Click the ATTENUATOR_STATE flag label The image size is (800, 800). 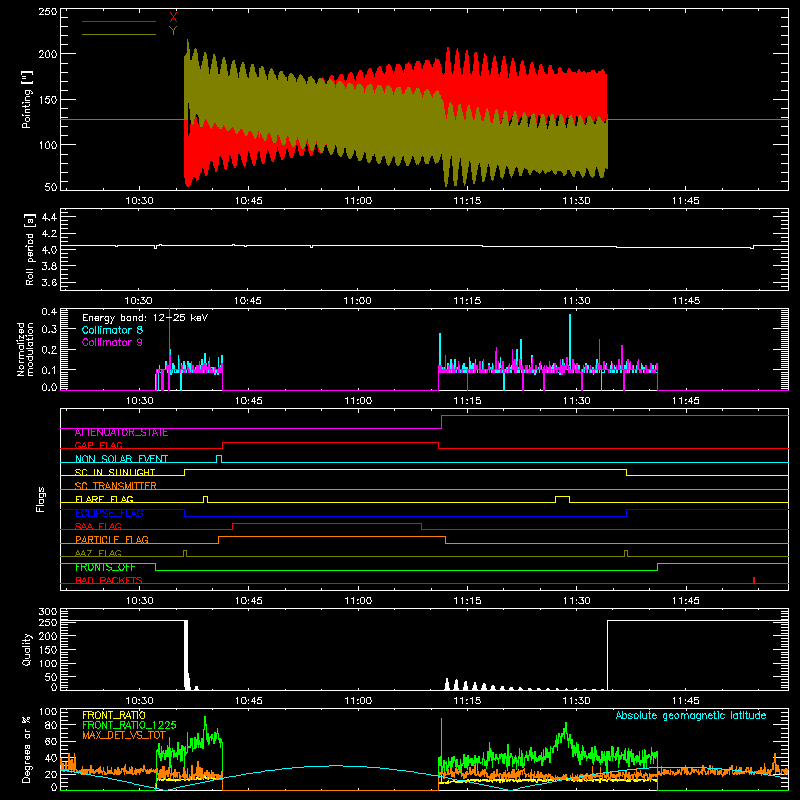tap(121, 433)
